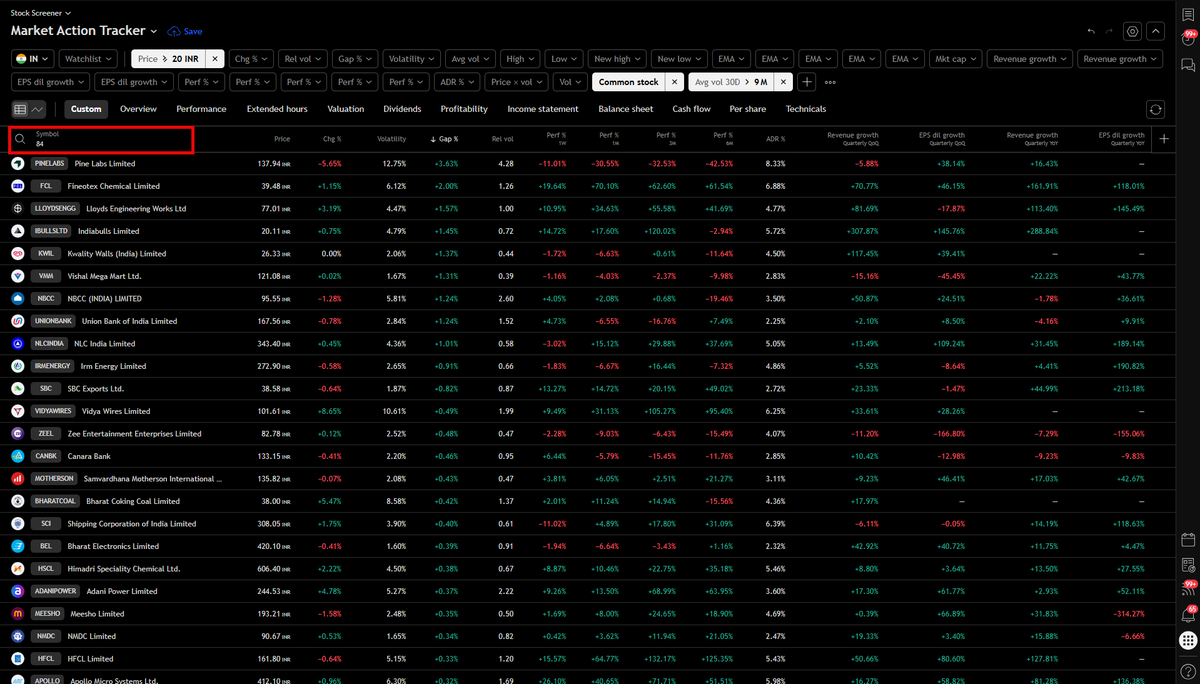The image size is (1200, 684).
Task: Sort by ADR % column header
Action: coord(775,139)
